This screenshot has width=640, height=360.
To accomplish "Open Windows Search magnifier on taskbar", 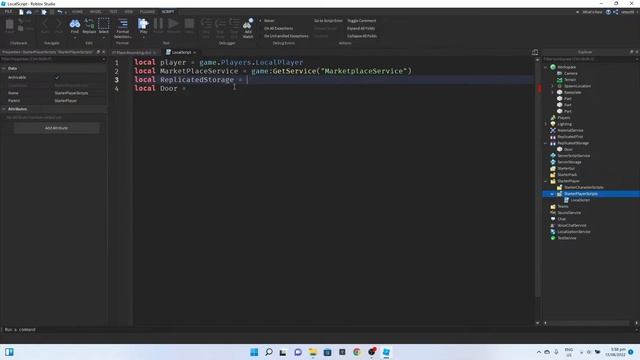I will (269, 352).
